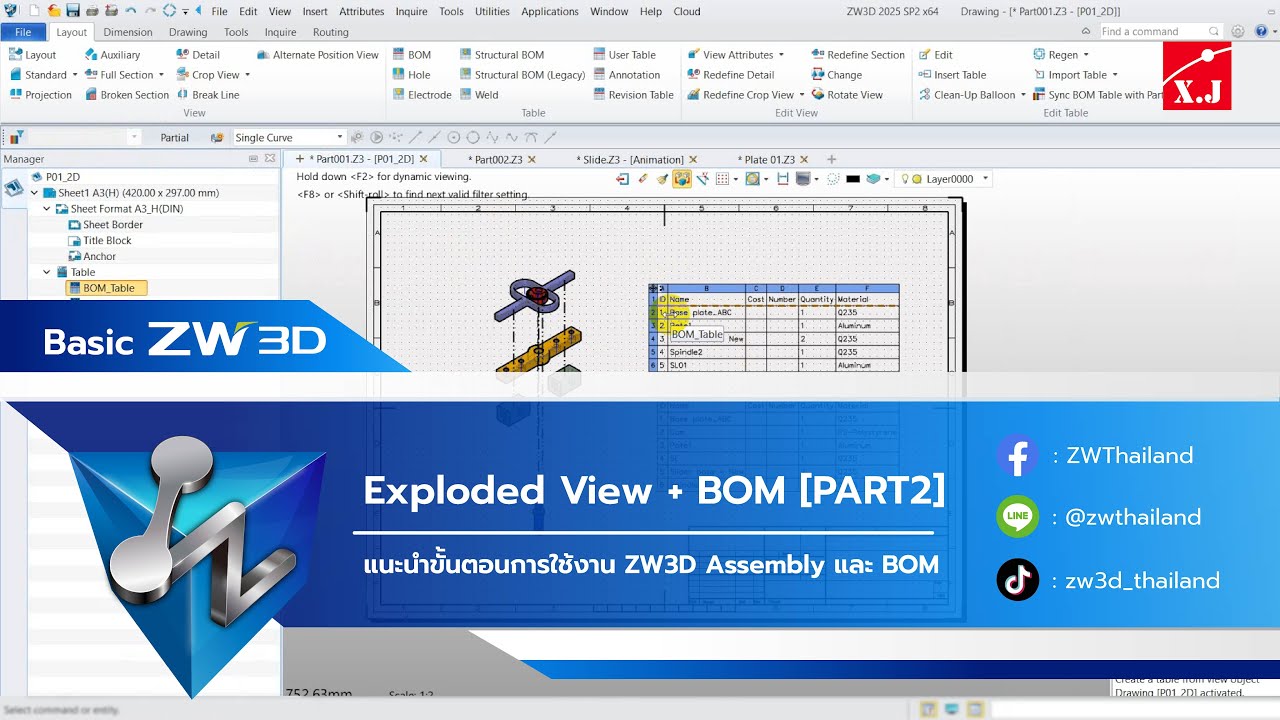Switch to the Dimension ribbon tab

[128, 32]
